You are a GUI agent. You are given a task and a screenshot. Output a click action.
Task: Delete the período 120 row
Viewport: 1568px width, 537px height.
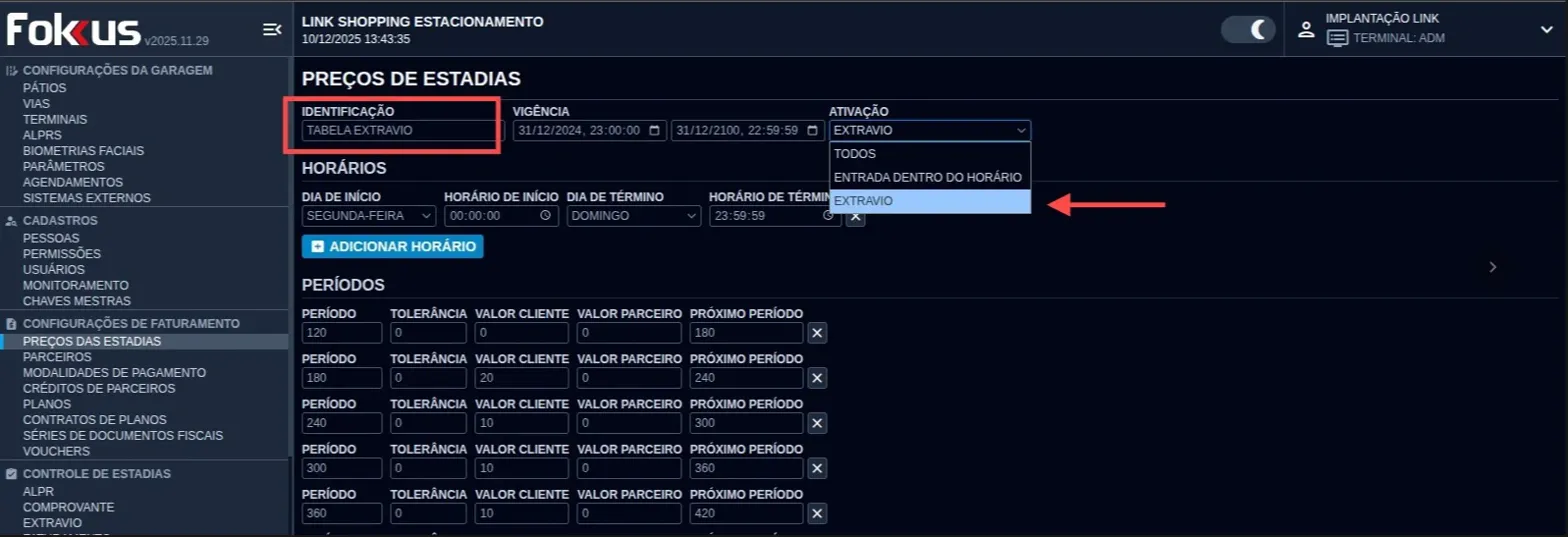coord(817,333)
